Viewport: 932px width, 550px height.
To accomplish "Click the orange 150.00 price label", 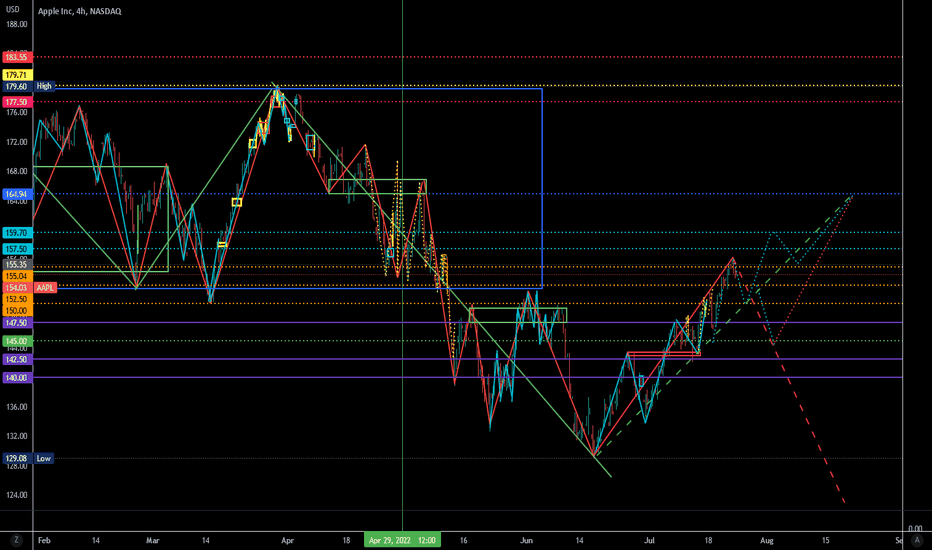I will (x=17, y=310).
